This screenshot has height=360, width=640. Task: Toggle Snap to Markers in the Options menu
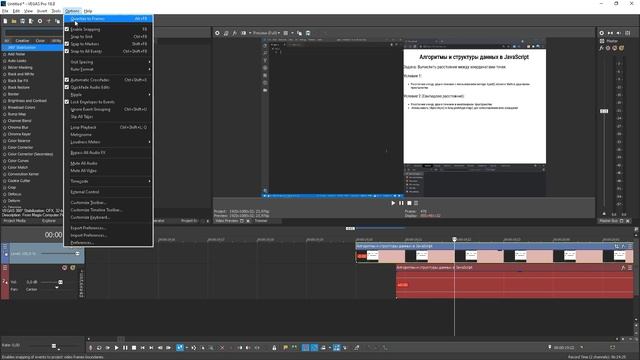pyautogui.click(x=108, y=44)
